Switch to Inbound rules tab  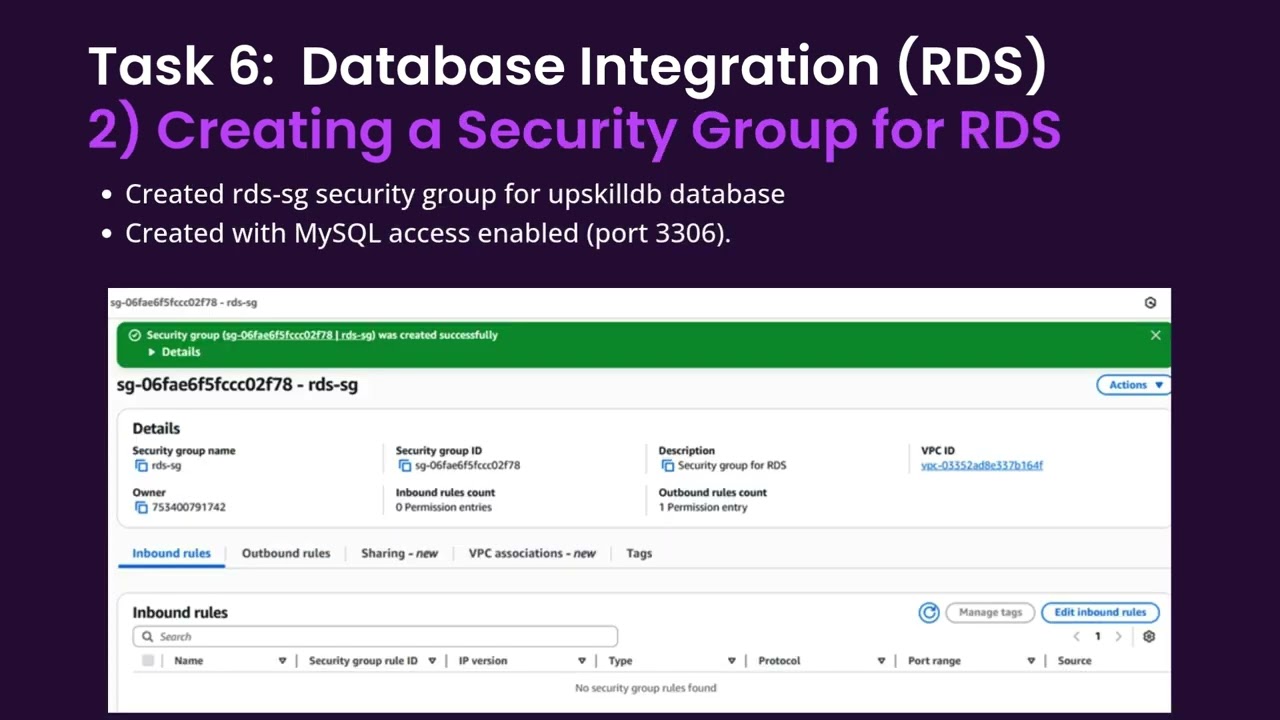(171, 553)
